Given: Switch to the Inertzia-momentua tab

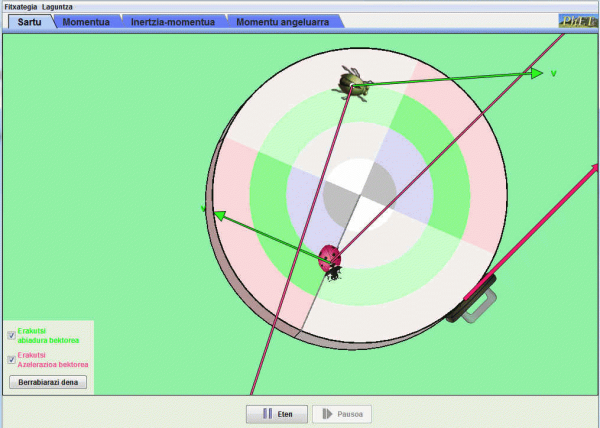Looking at the screenshot, I should pyautogui.click(x=173, y=21).
